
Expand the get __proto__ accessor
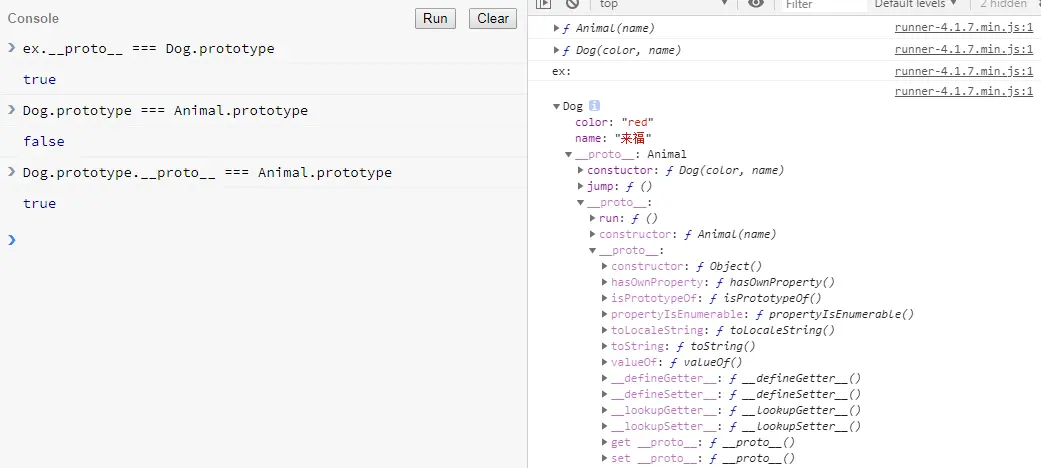pyautogui.click(x=605, y=442)
